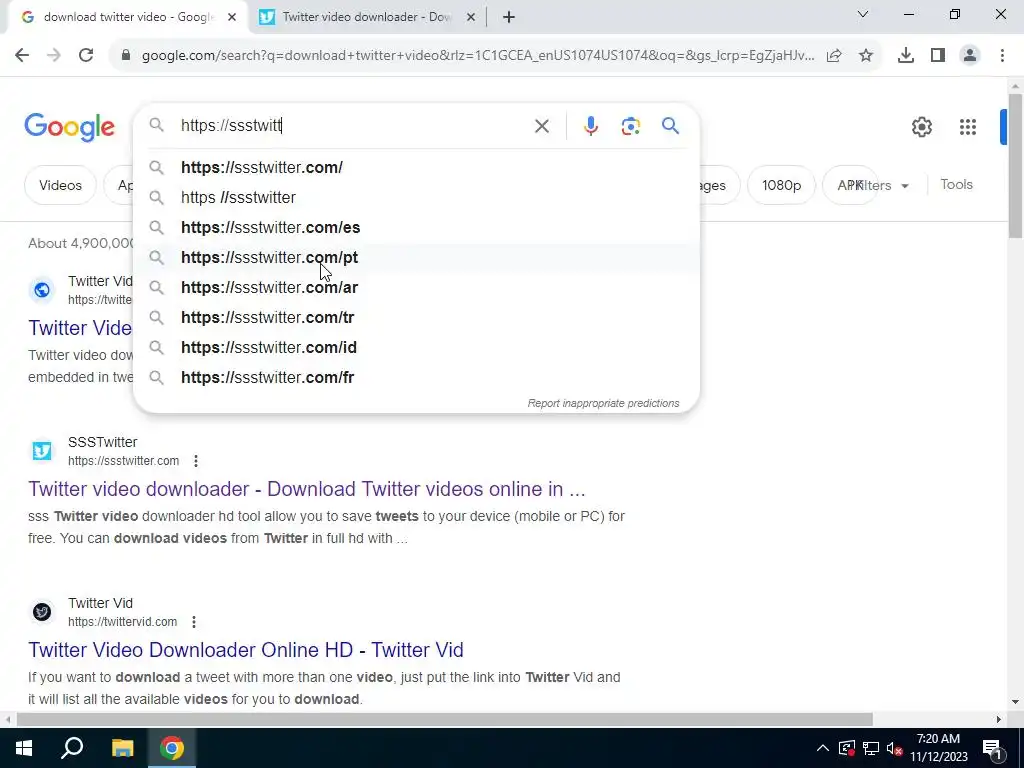This screenshot has height=768, width=1024.
Task: Select suggestion https://ssstwitter.com/es
Action: click(416, 227)
